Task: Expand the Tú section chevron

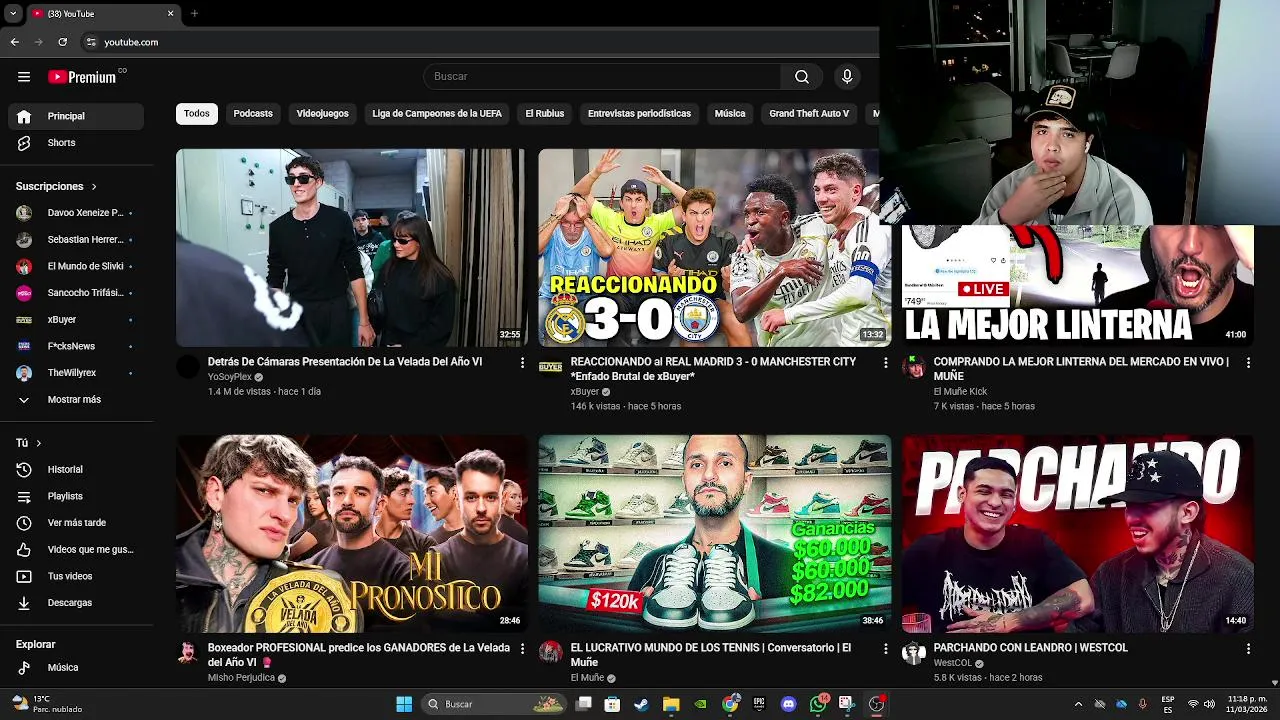Action: [39, 443]
